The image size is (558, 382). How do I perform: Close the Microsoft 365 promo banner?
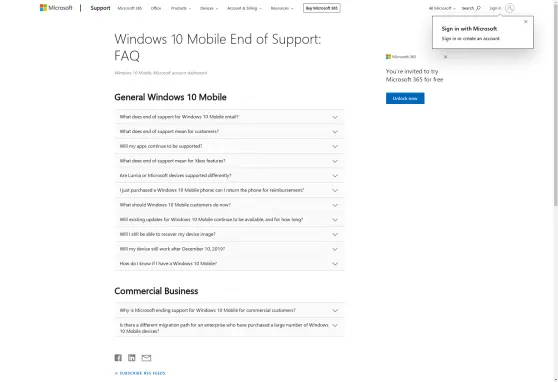pyautogui.click(x=445, y=57)
